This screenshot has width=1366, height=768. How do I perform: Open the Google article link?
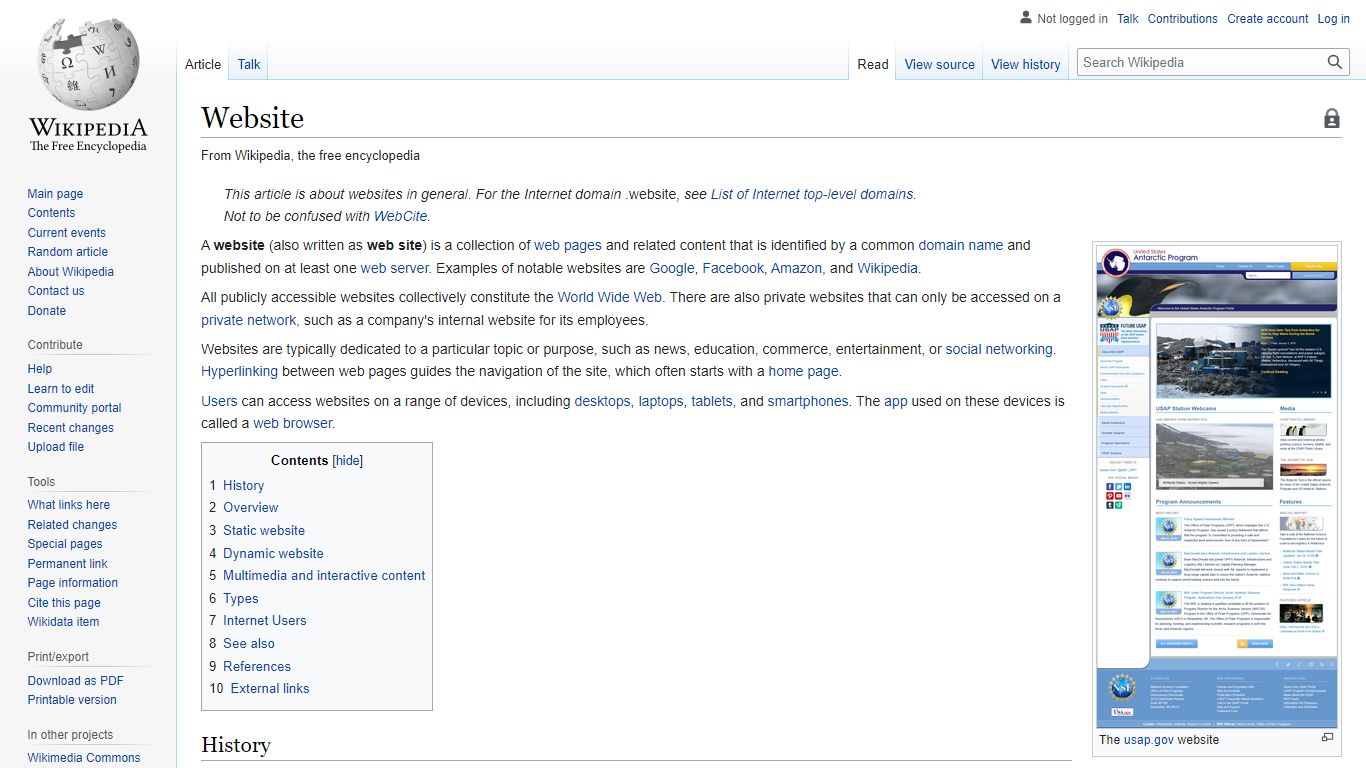[672, 268]
